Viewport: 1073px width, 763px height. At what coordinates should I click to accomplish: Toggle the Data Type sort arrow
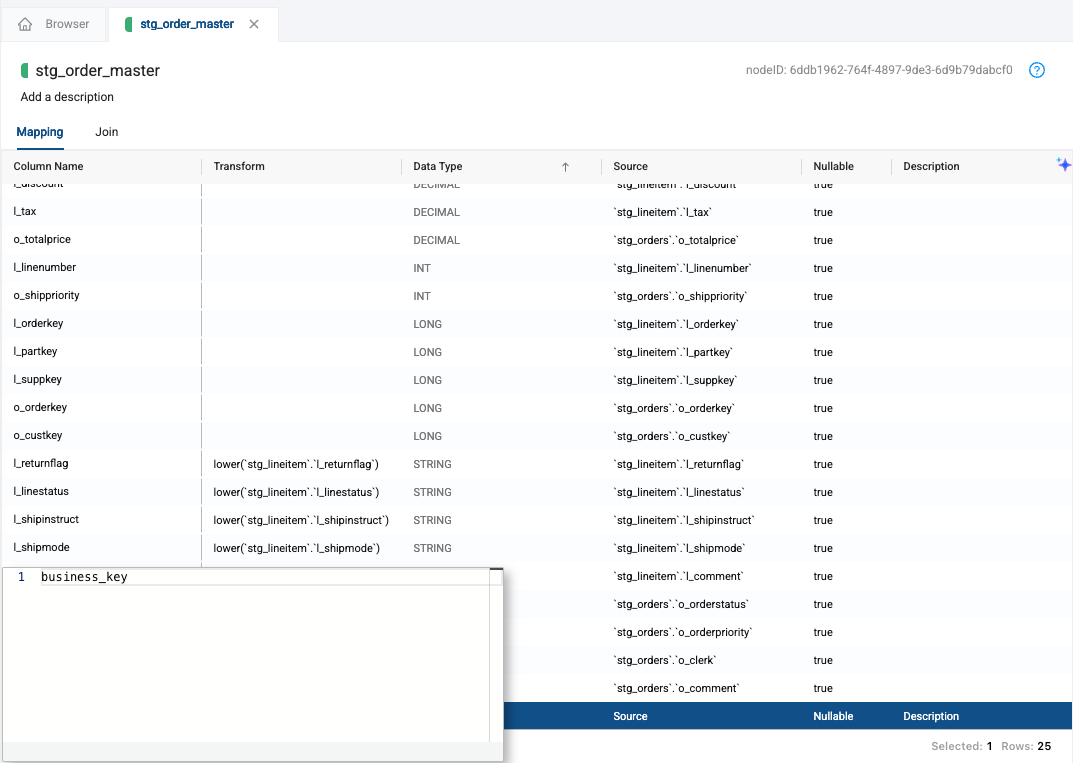coord(565,167)
